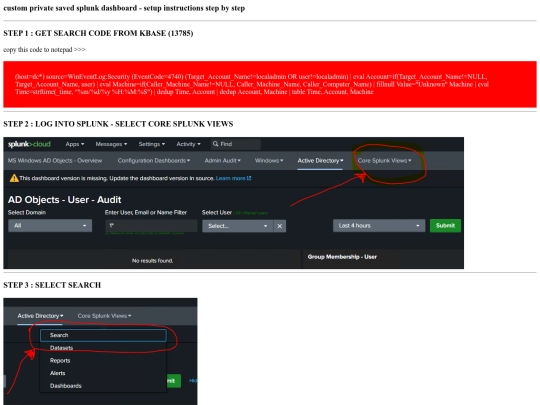Screen dimensions: 540x405
Task: Open Core Splunk Views in Step 3
Action: (104, 316)
